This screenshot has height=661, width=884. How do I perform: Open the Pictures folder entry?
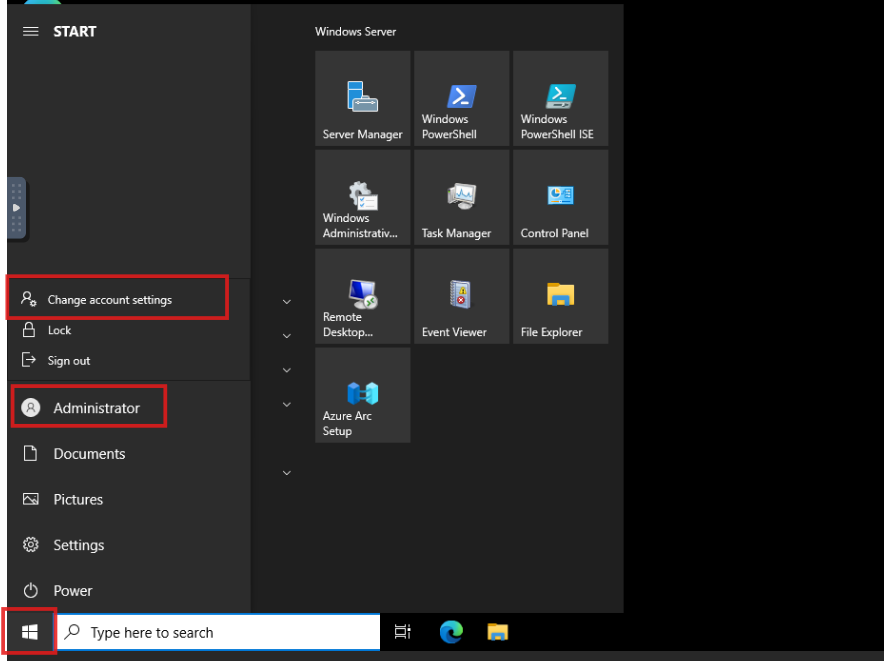129,499
